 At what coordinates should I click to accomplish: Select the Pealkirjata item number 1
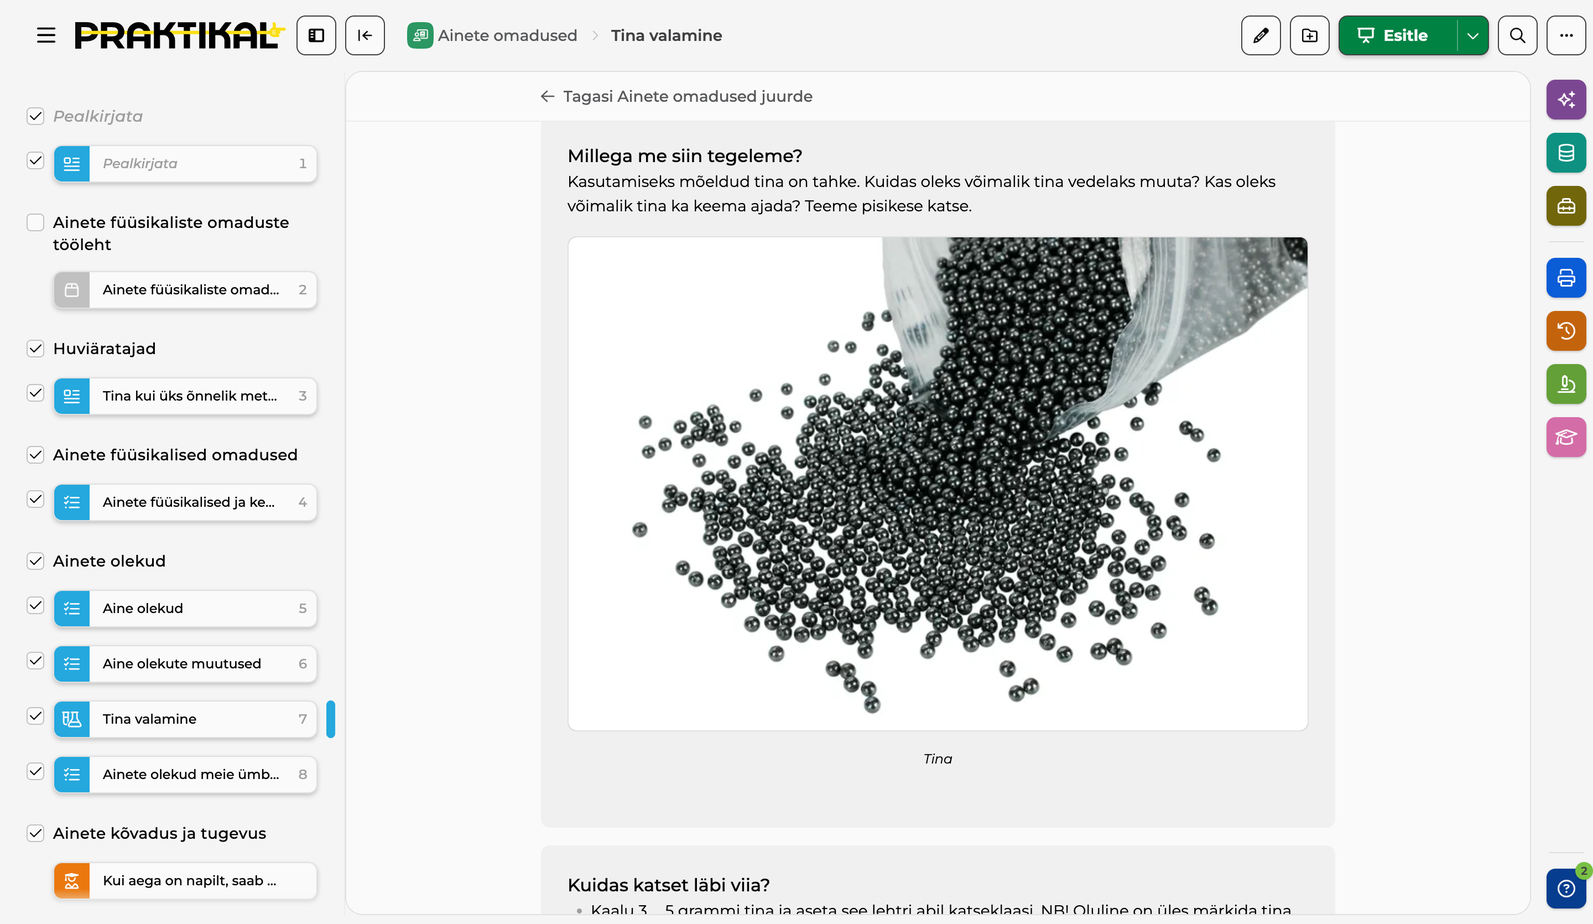pos(185,164)
